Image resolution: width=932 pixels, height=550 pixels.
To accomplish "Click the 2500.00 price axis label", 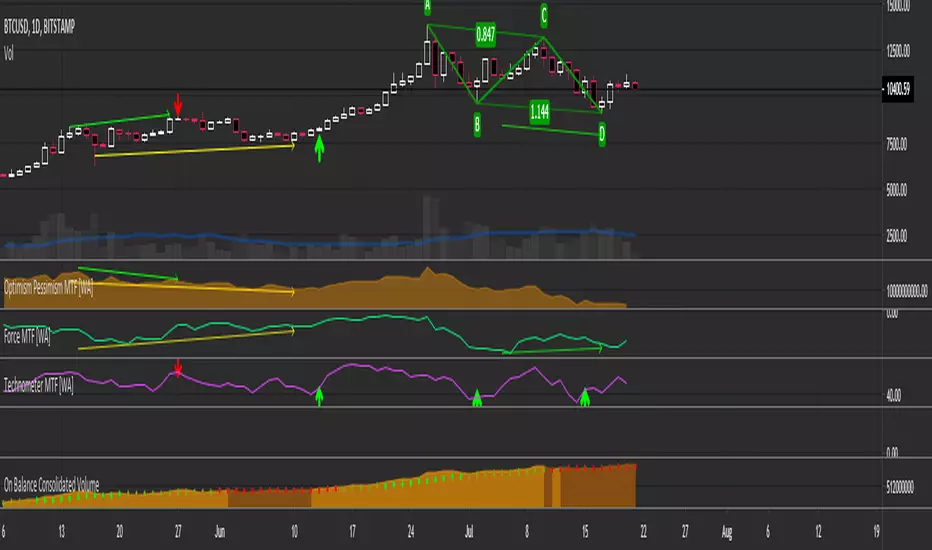I will (x=897, y=236).
